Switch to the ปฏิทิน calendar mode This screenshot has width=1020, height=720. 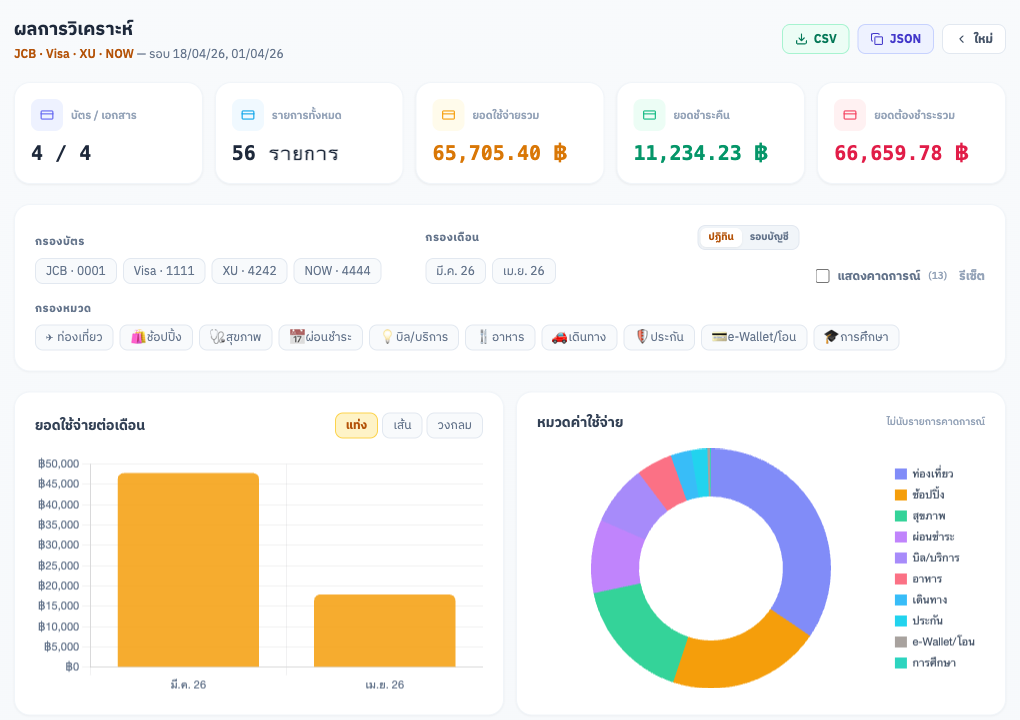coord(721,237)
